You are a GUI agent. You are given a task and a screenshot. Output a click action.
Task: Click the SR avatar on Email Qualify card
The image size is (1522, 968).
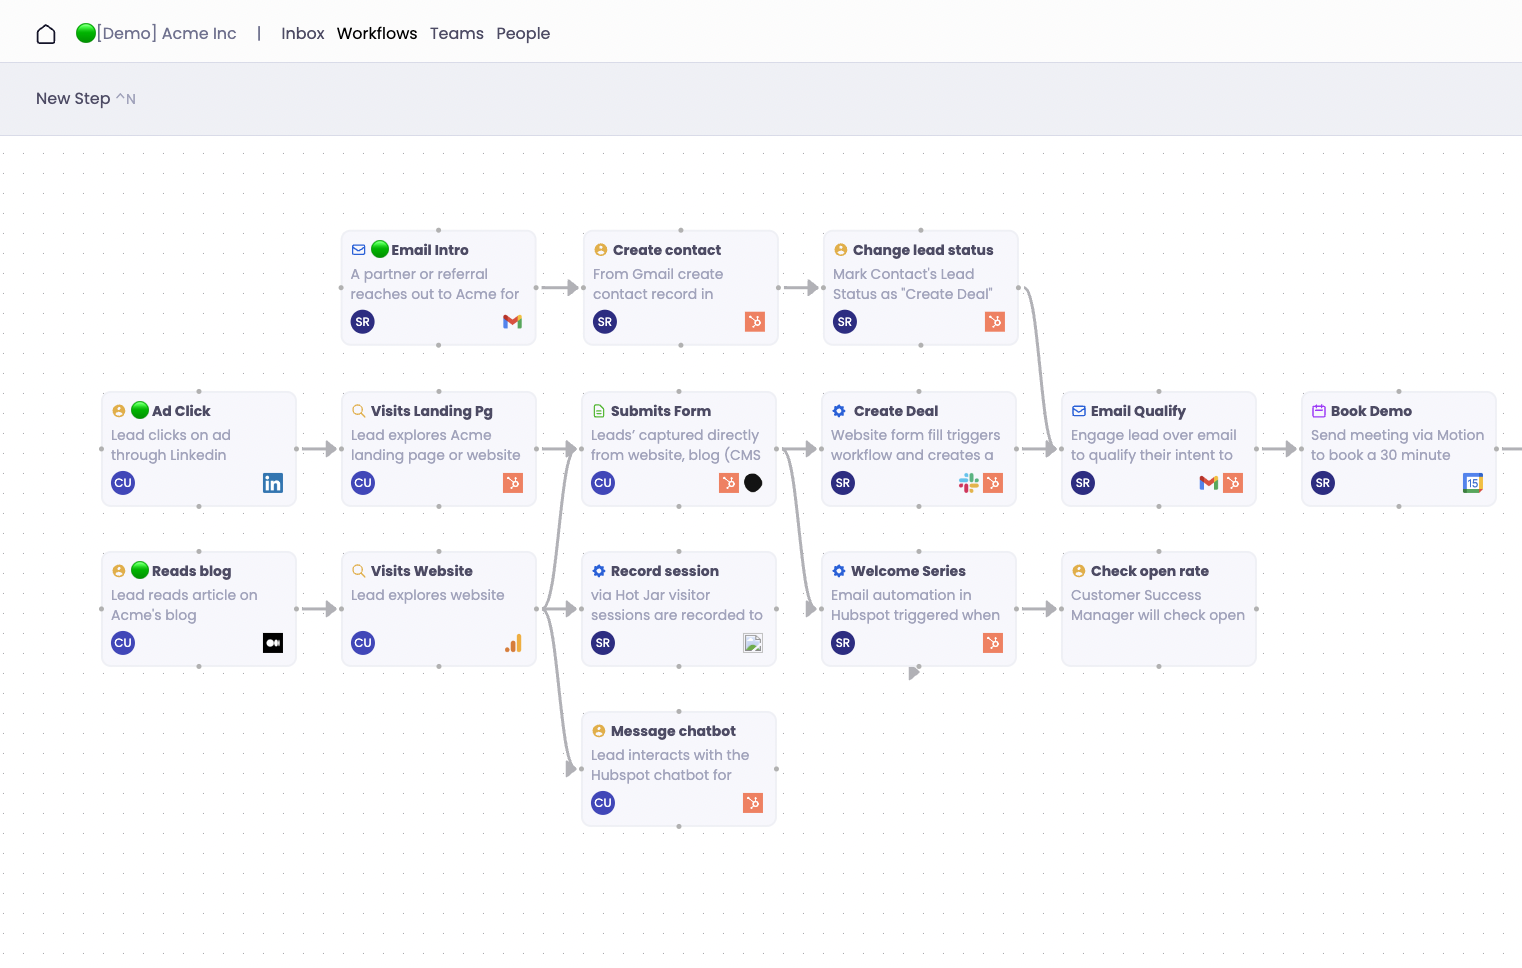1083,482
